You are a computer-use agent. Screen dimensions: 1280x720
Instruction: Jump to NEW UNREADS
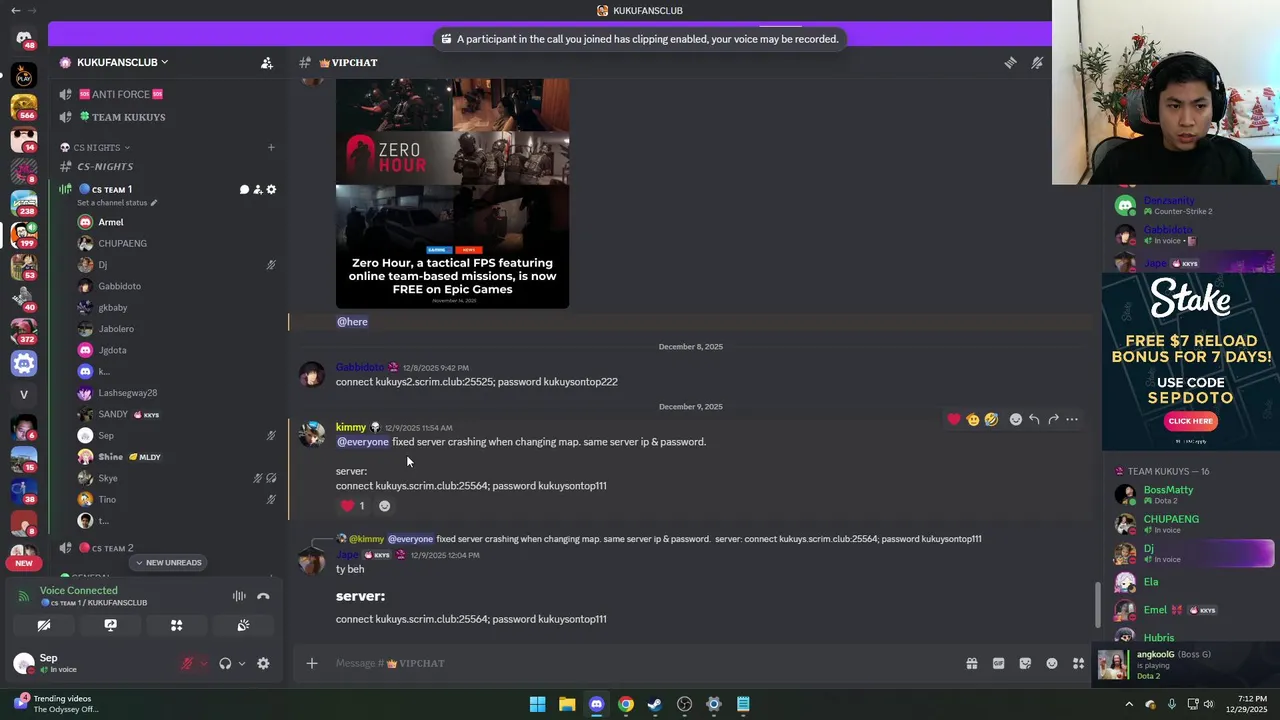pos(168,563)
